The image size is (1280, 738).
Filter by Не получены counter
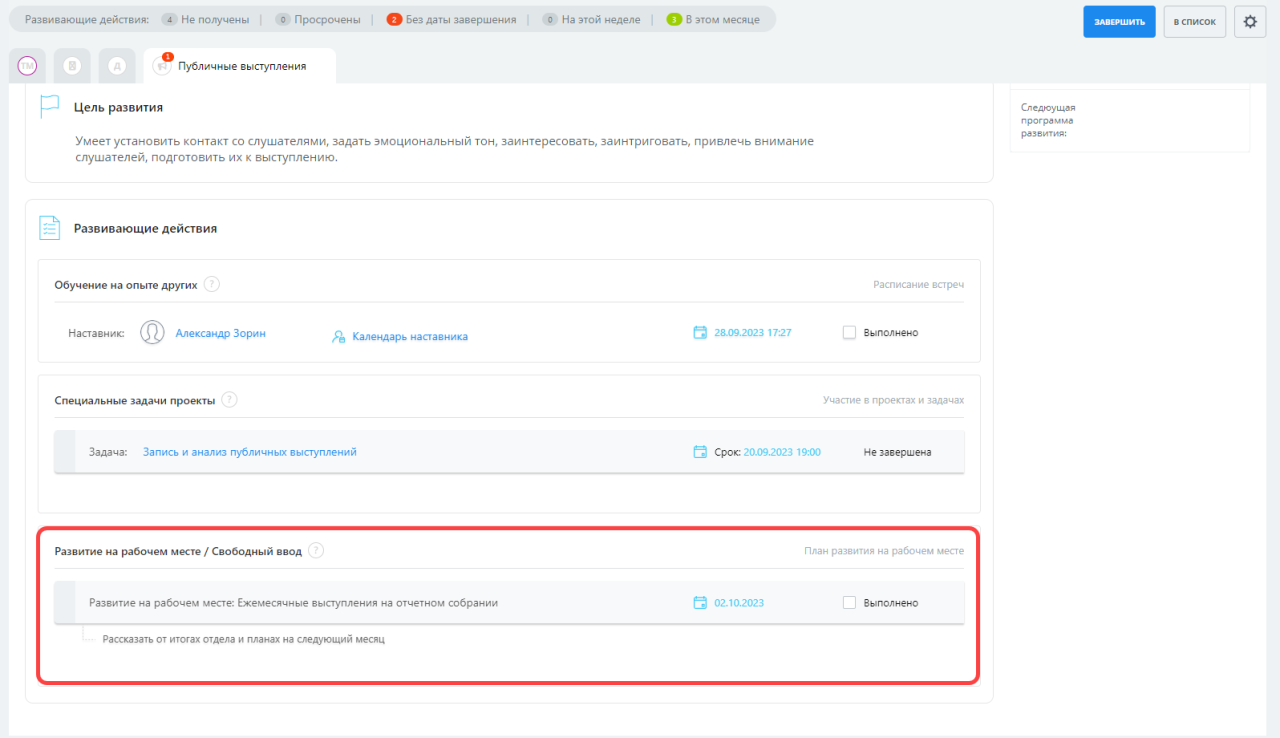click(x=204, y=19)
